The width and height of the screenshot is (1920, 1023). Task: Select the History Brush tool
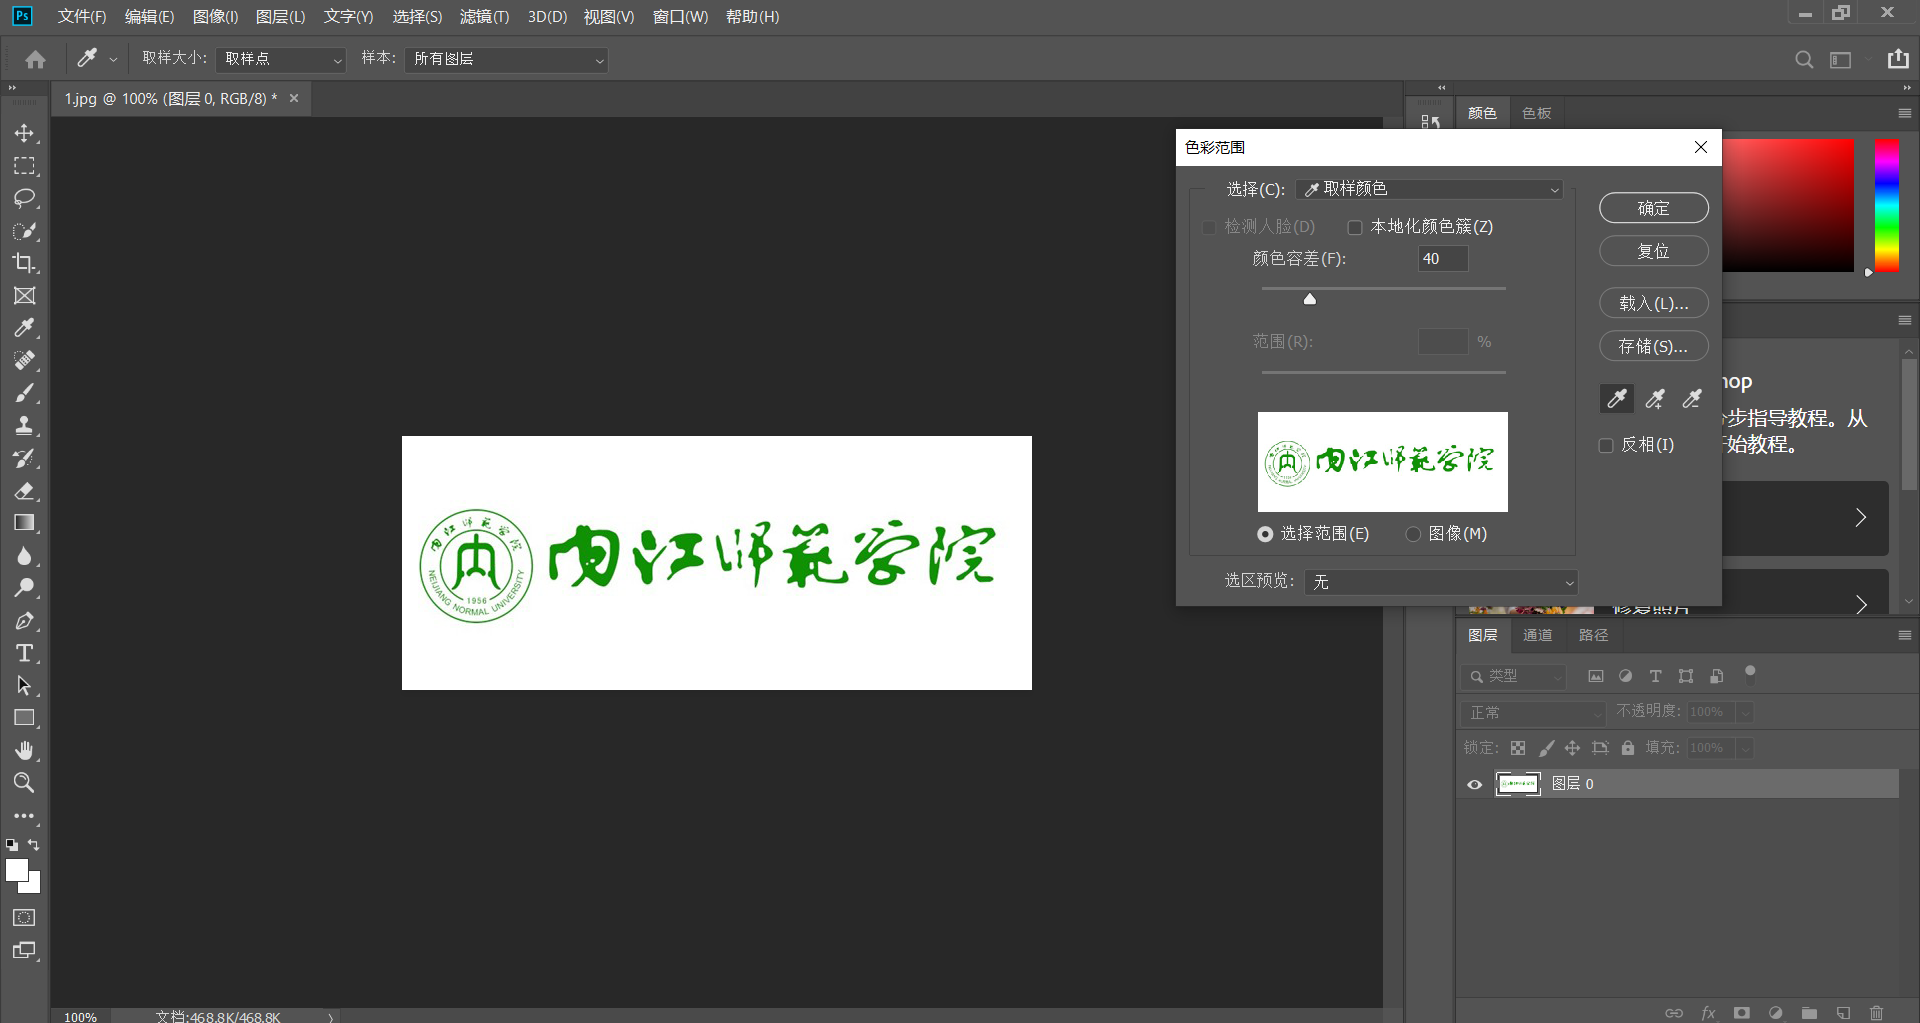[x=24, y=458]
